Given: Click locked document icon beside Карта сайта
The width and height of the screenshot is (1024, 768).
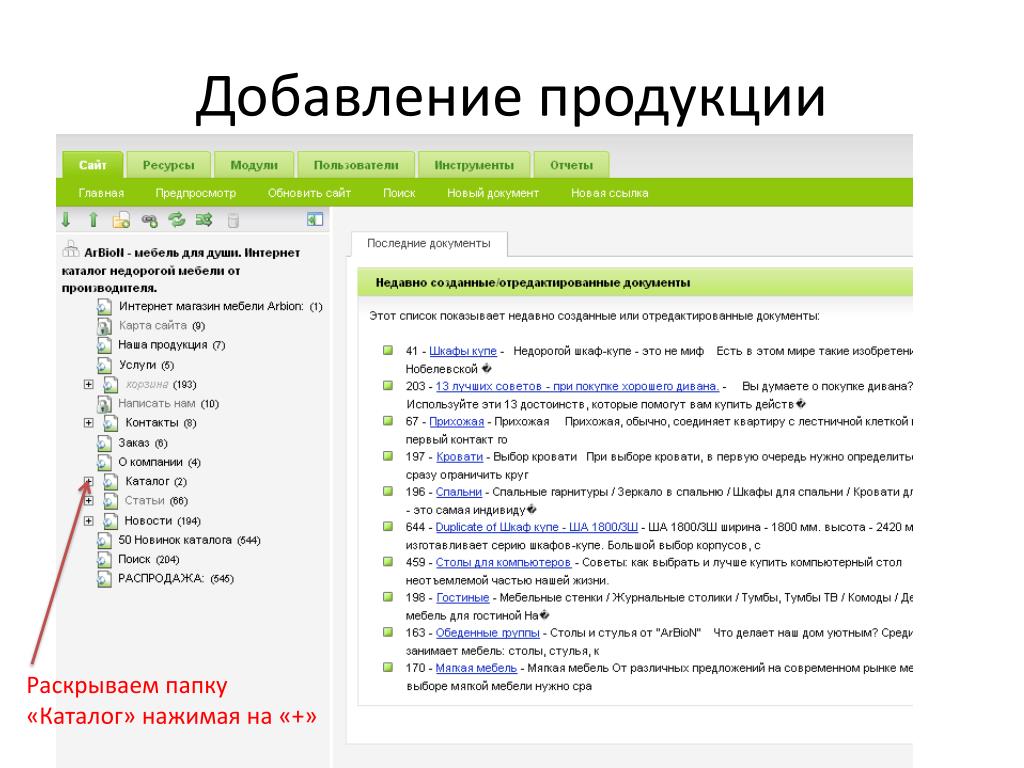Looking at the screenshot, I should [x=104, y=326].
